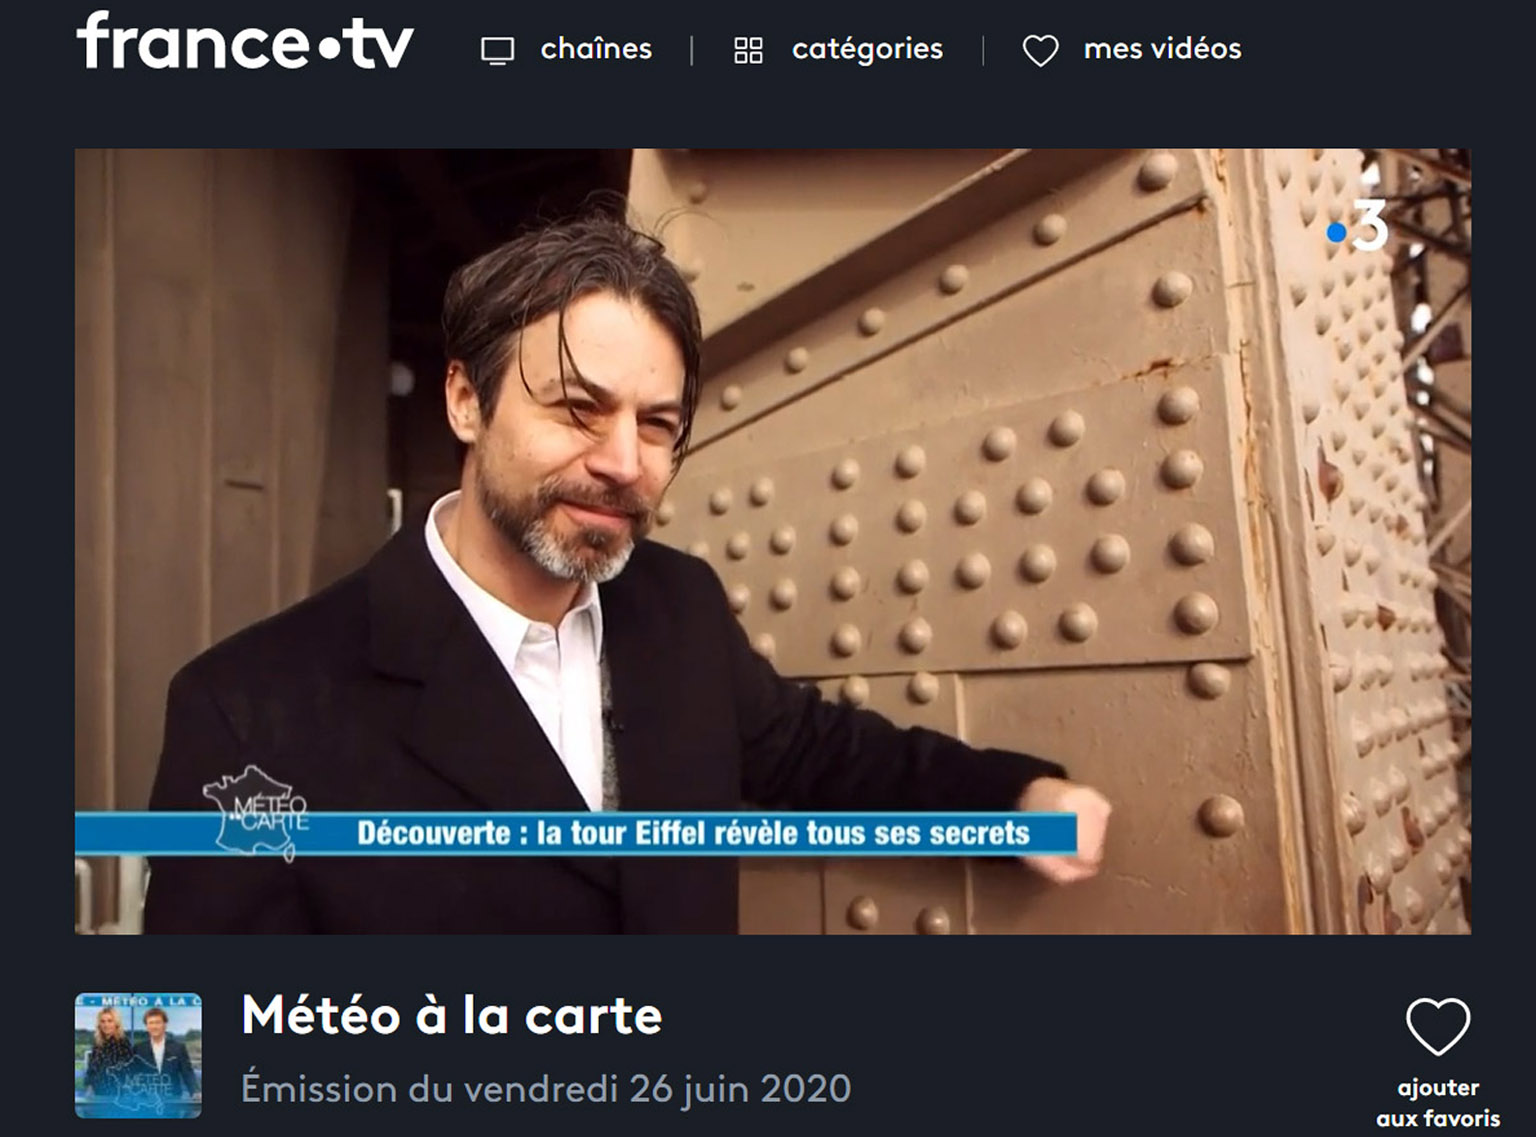Open the chaînes menu label
Viewport: 1536px width, 1137px height.
pos(596,48)
